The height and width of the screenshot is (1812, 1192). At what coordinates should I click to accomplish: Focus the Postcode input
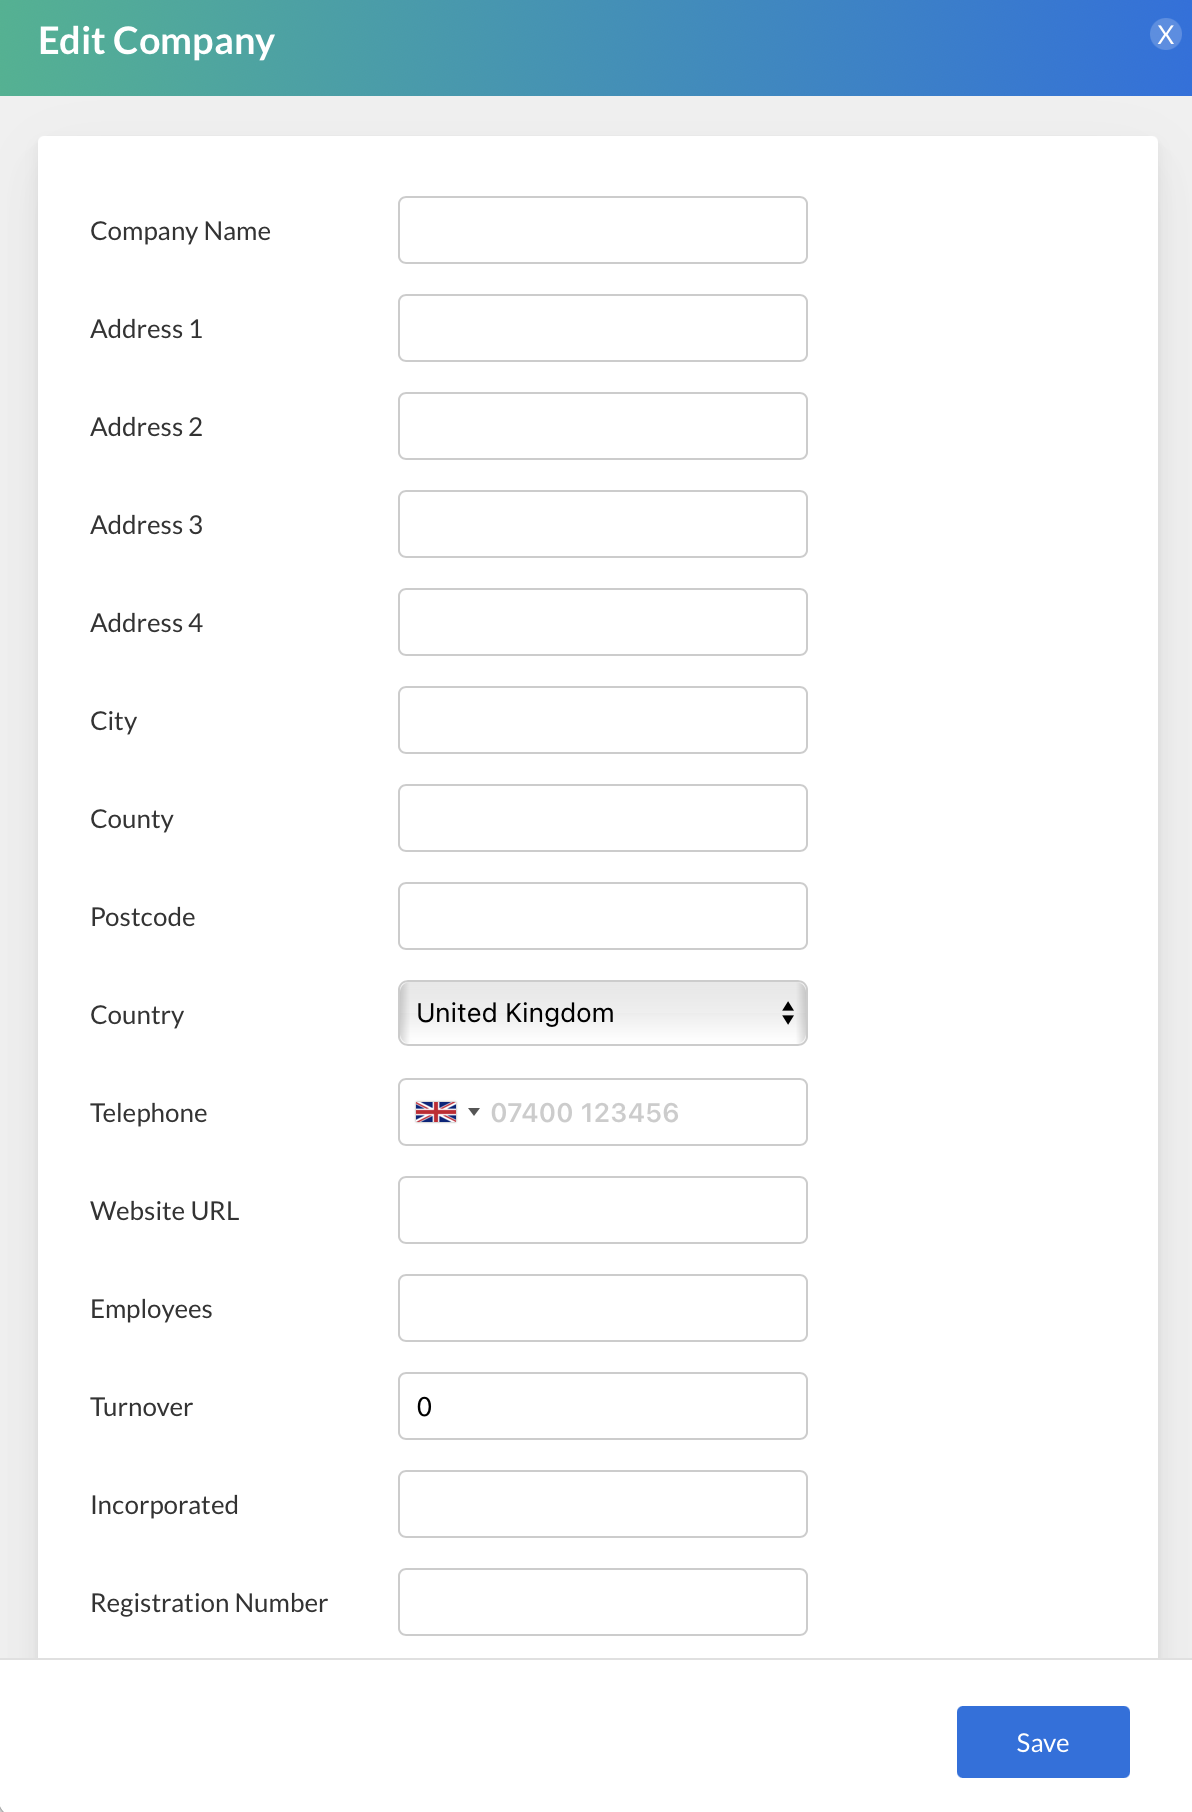(x=602, y=916)
